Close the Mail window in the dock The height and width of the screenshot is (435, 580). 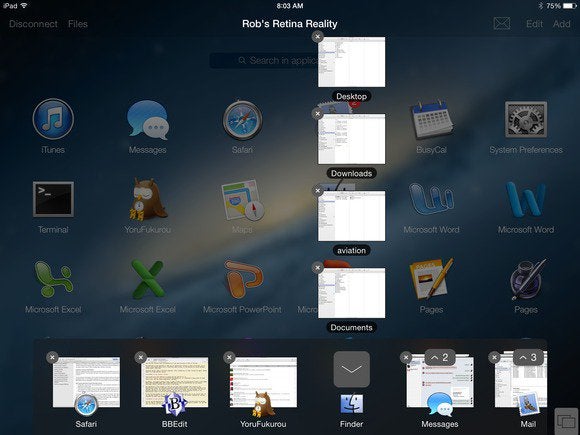point(494,357)
